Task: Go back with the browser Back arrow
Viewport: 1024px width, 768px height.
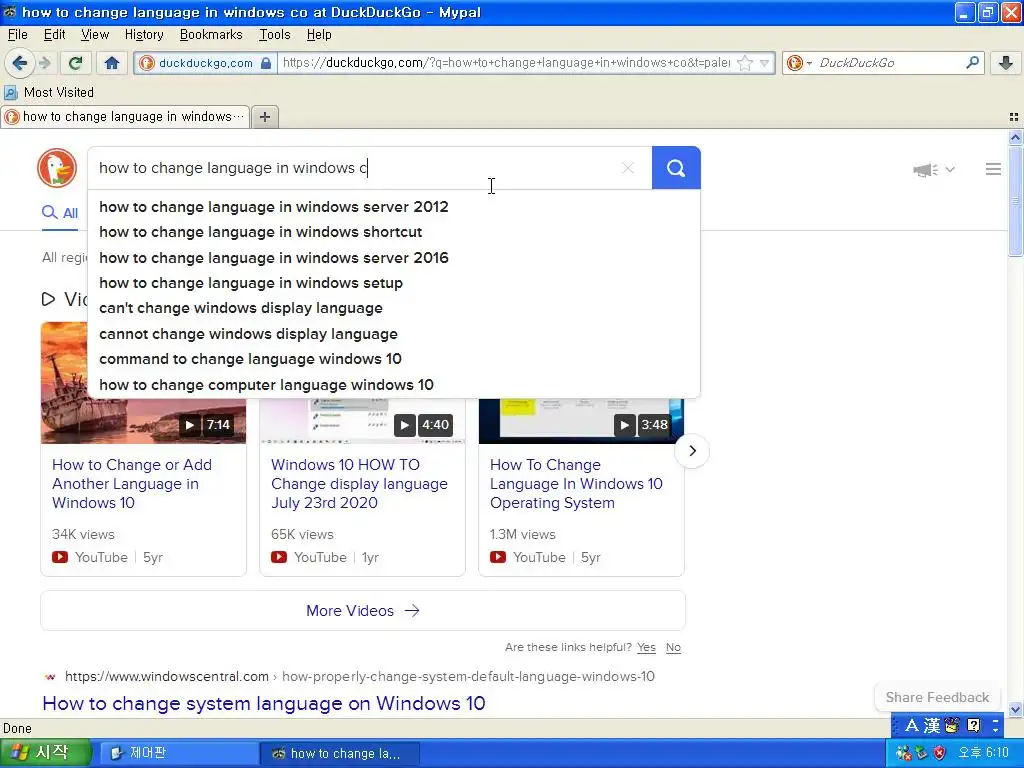Action: [19, 63]
